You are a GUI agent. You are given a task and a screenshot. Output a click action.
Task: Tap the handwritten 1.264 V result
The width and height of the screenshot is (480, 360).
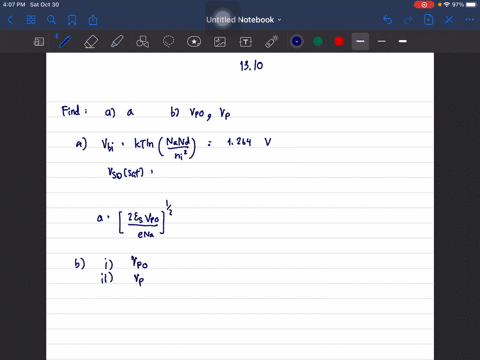249,142
